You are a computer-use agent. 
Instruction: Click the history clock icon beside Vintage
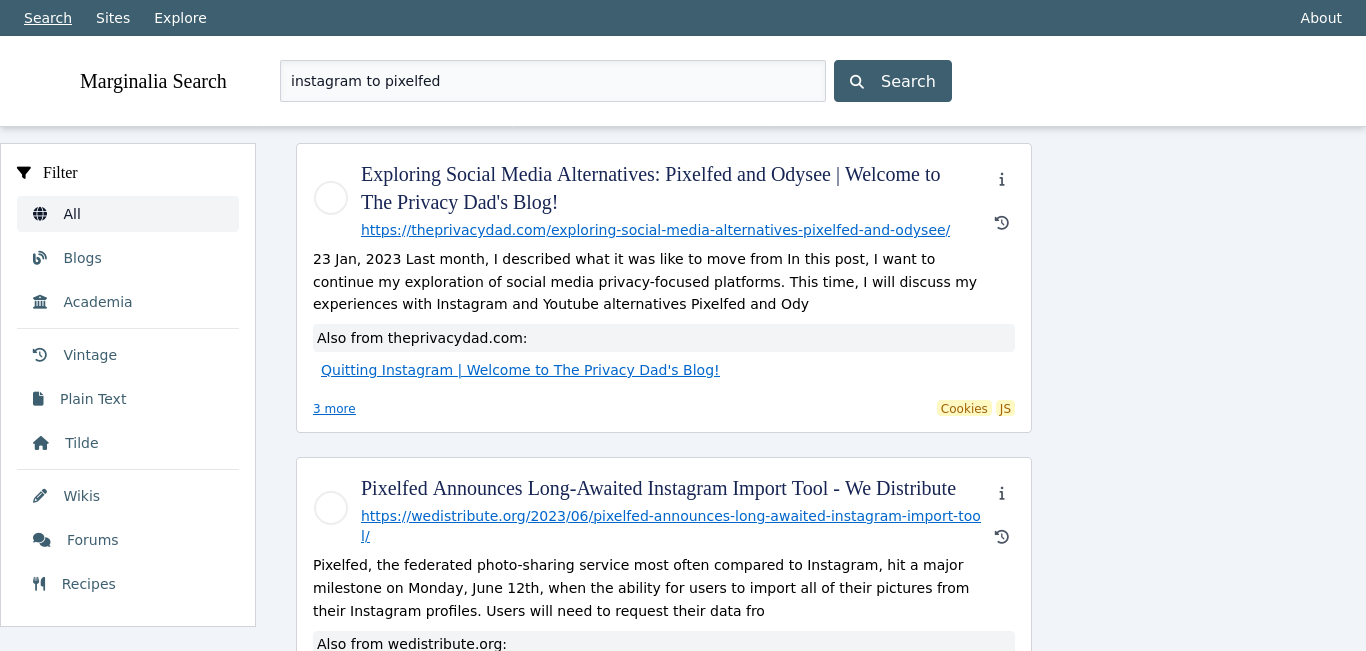40,355
